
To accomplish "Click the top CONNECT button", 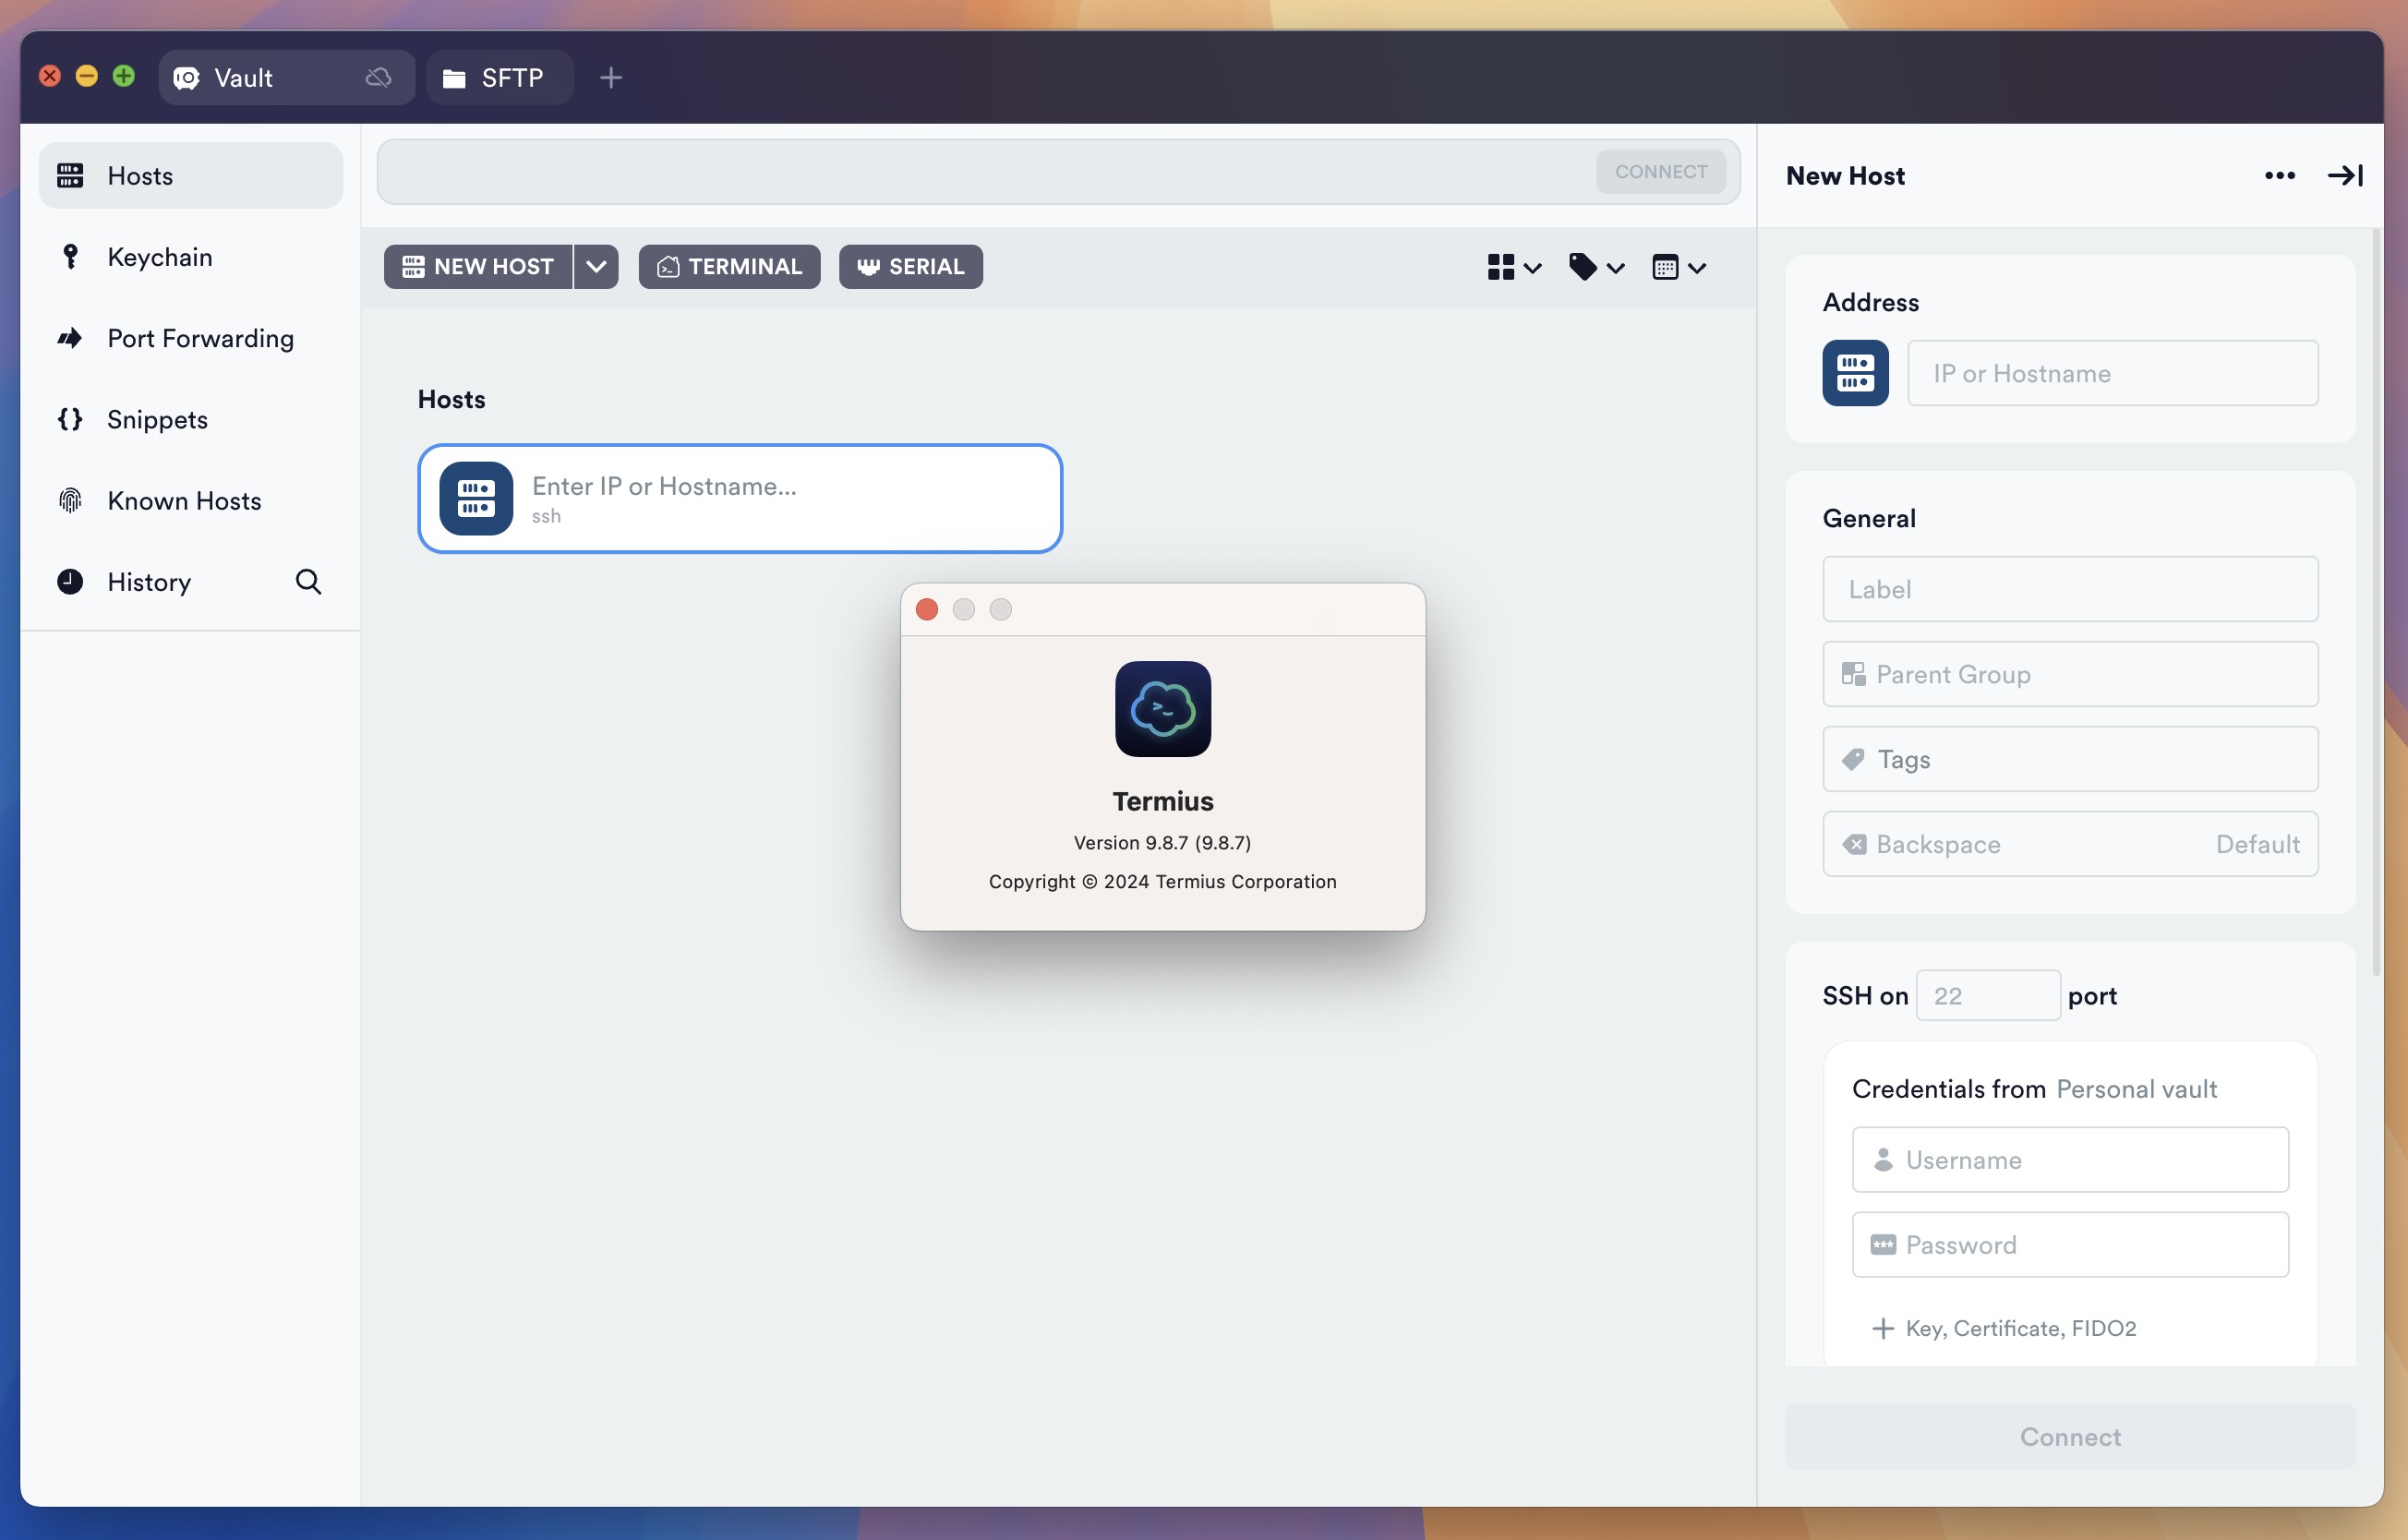I will (1660, 172).
